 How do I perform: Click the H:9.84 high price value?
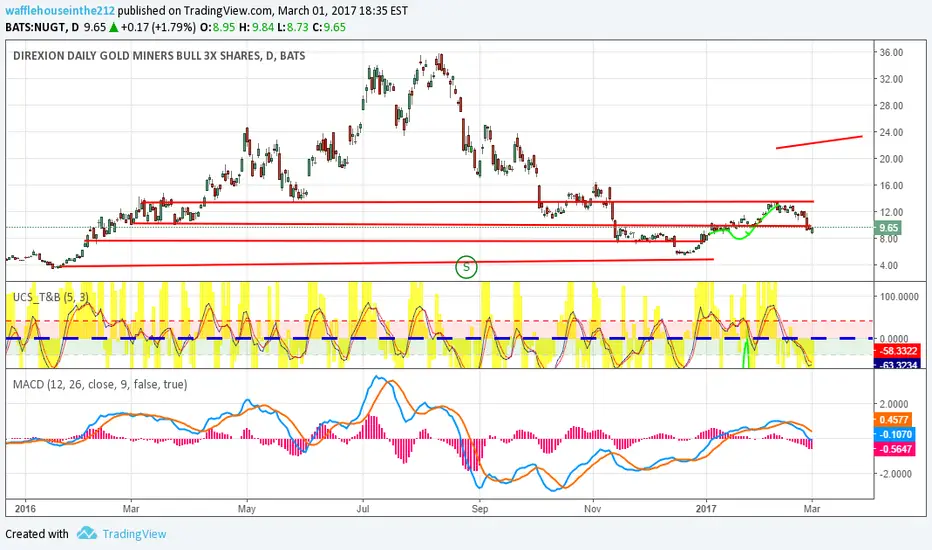[258, 27]
